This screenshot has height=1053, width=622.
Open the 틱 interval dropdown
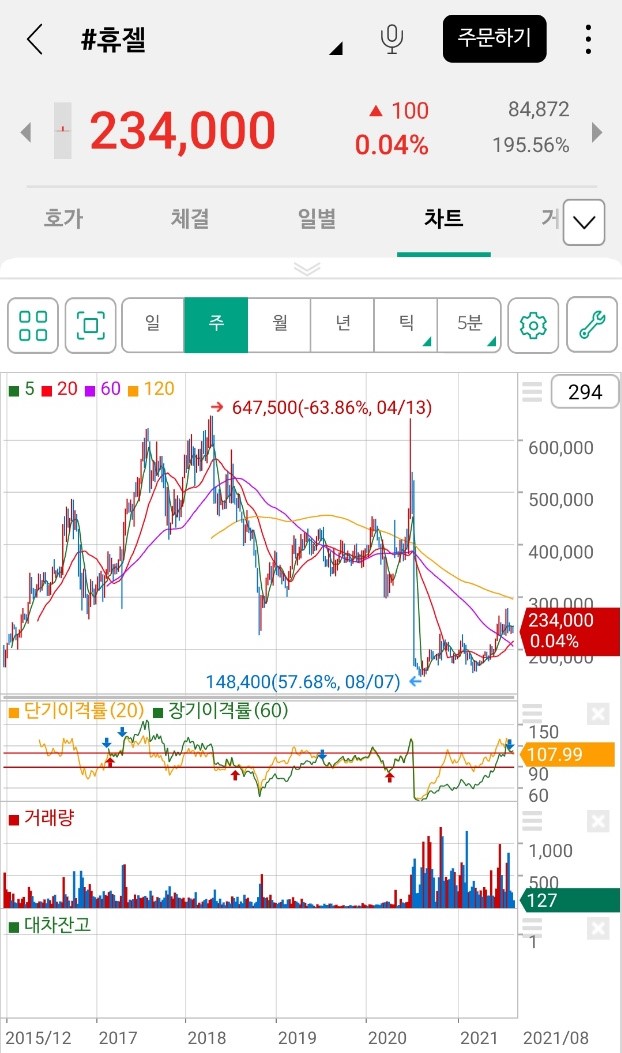[x=405, y=325]
